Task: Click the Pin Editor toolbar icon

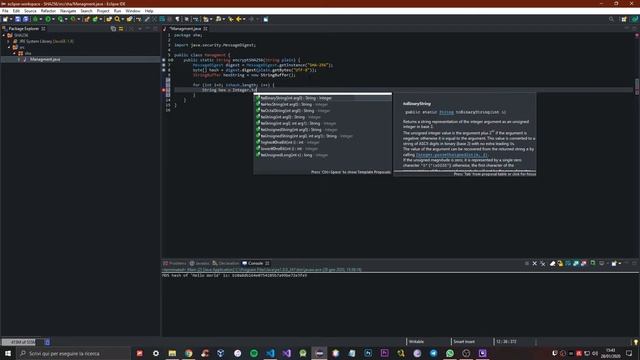Action: pyautogui.click(x=266, y=19)
